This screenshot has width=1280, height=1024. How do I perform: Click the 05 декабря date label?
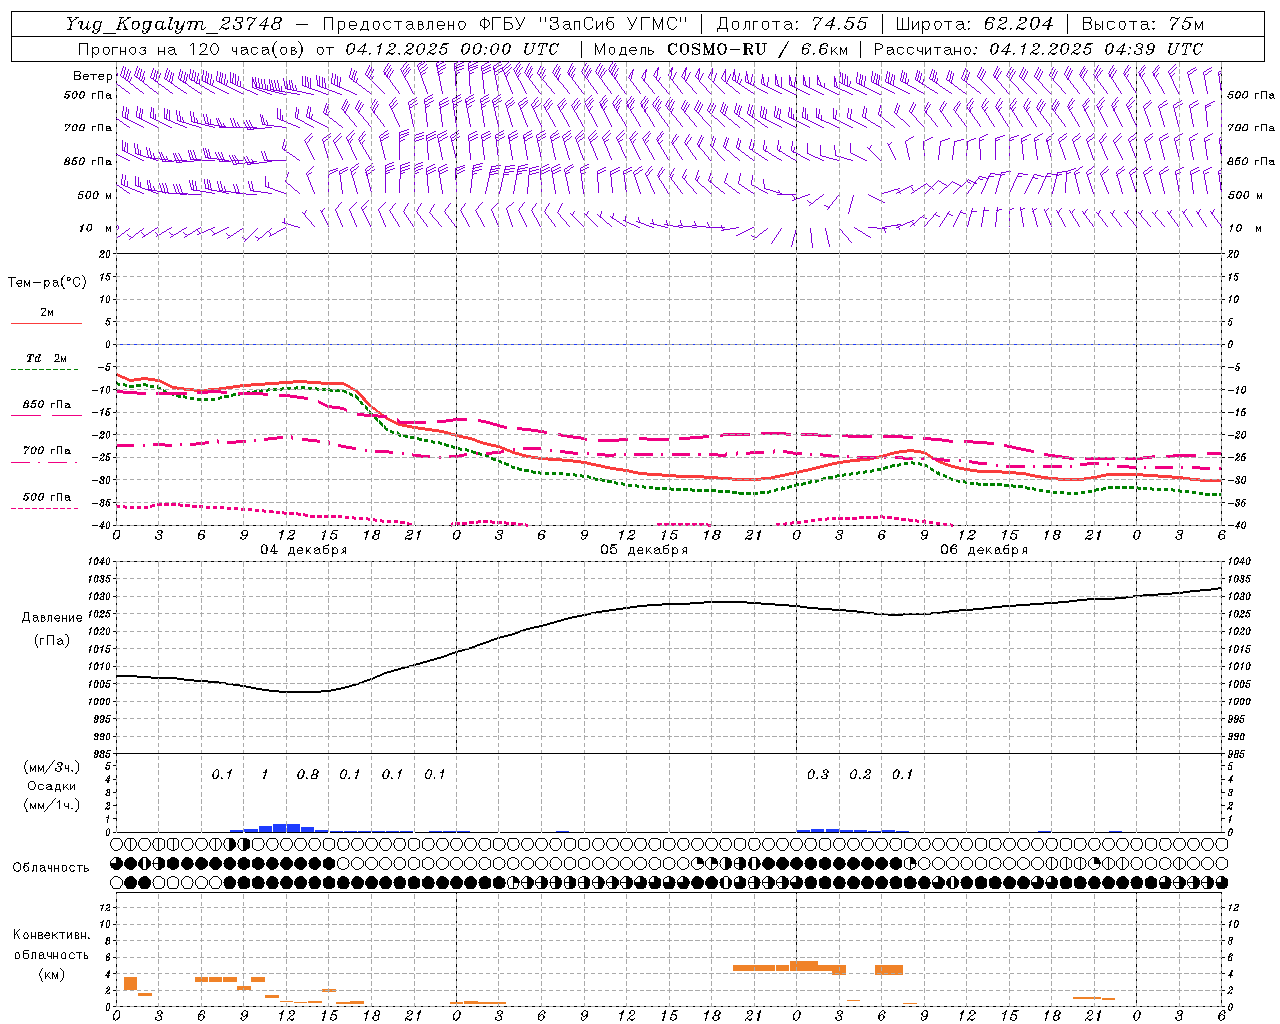pos(644,550)
